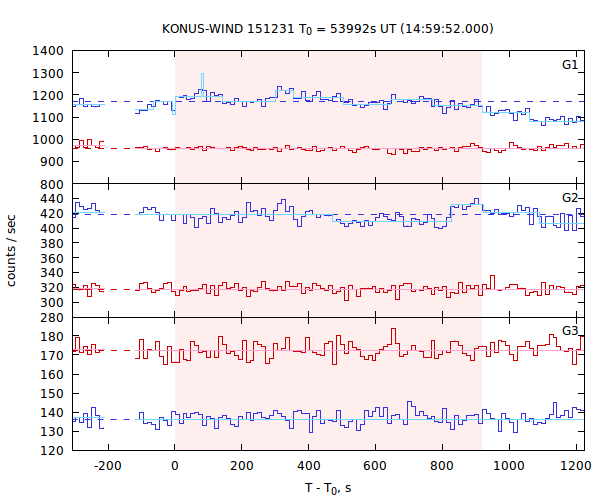Pick the 170 y-axis tick label
Viewport: 600px width, 500px height.
point(52,355)
